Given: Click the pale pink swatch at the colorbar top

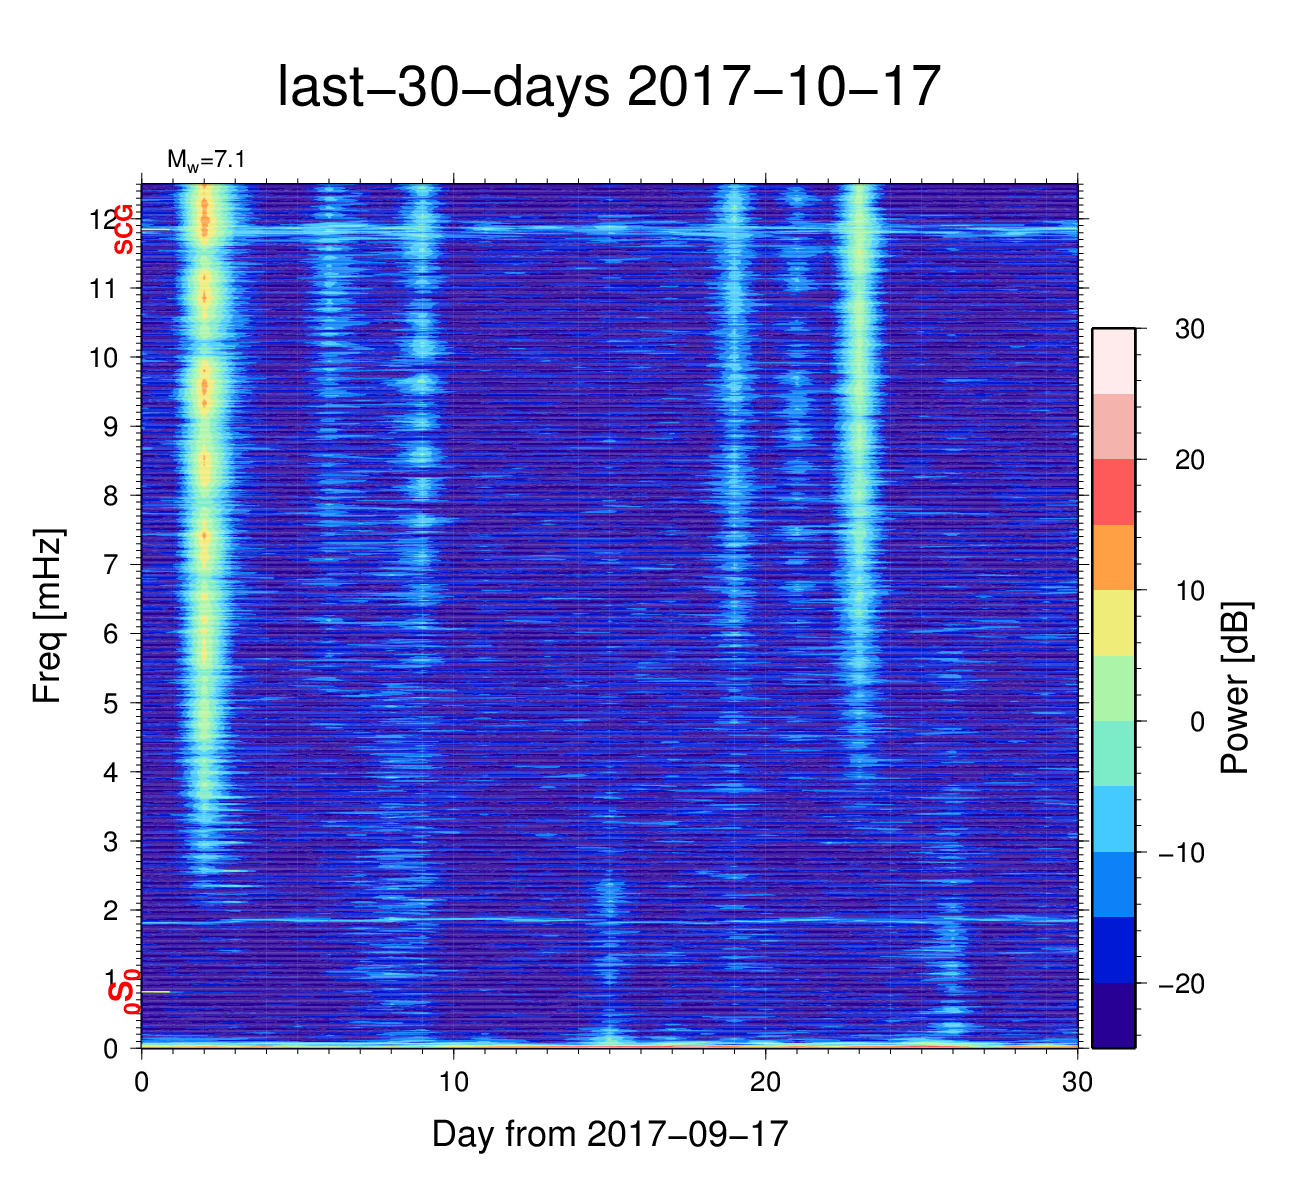Looking at the screenshot, I should (1113, 361).
